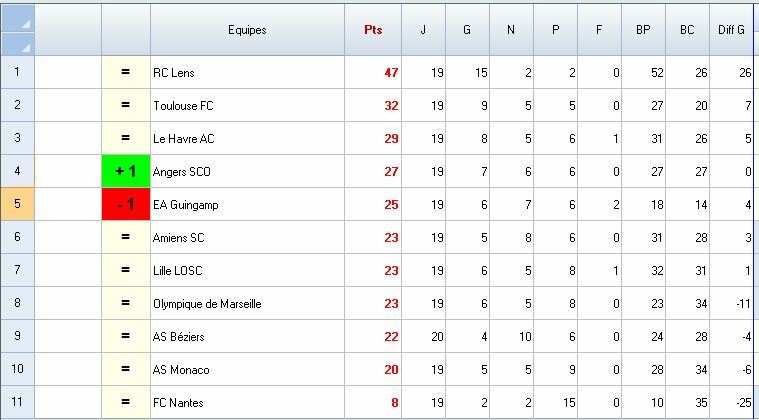Click the Olympique de Marseille team cell

[207, 304]
